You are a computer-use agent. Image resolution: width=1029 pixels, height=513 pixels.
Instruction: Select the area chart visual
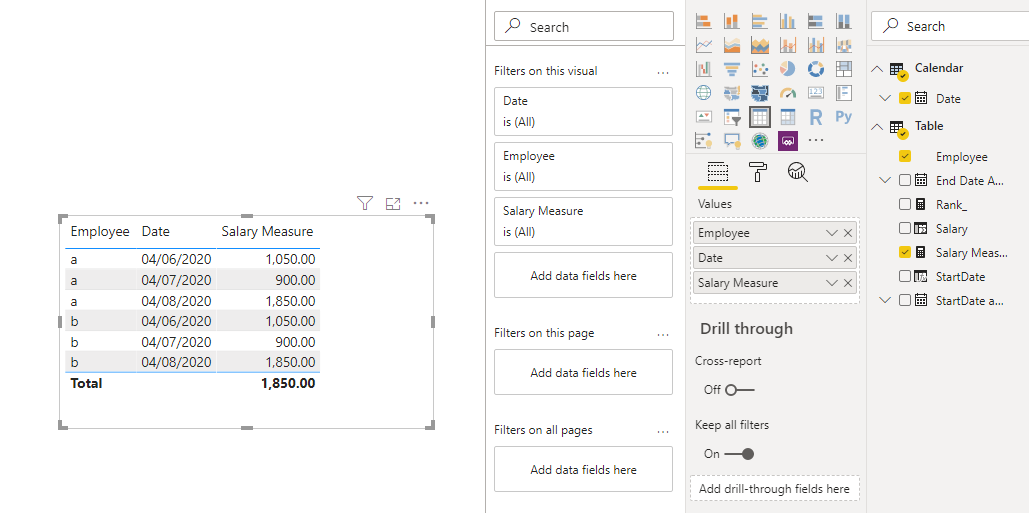click(x=732, y=45)
